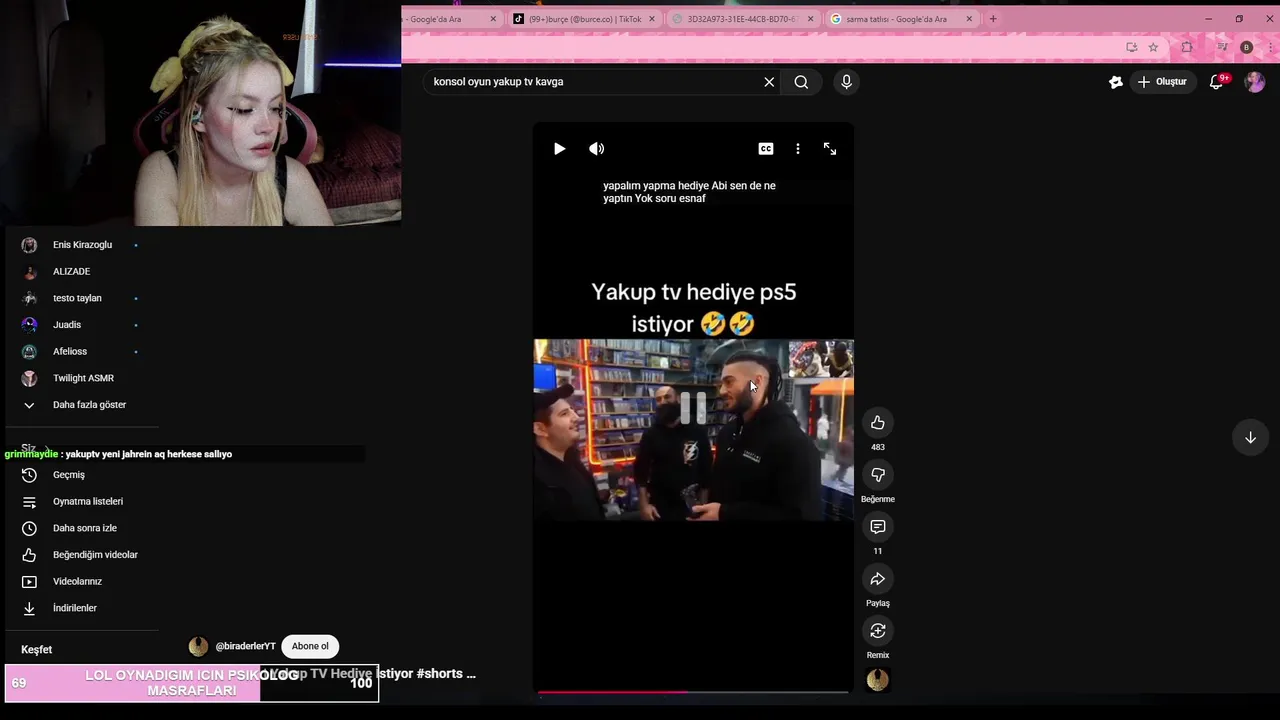Start voice search with microphone icon
Image resolution: width=1280 pixels, height=720 pixels.
[x=846, y=82]
